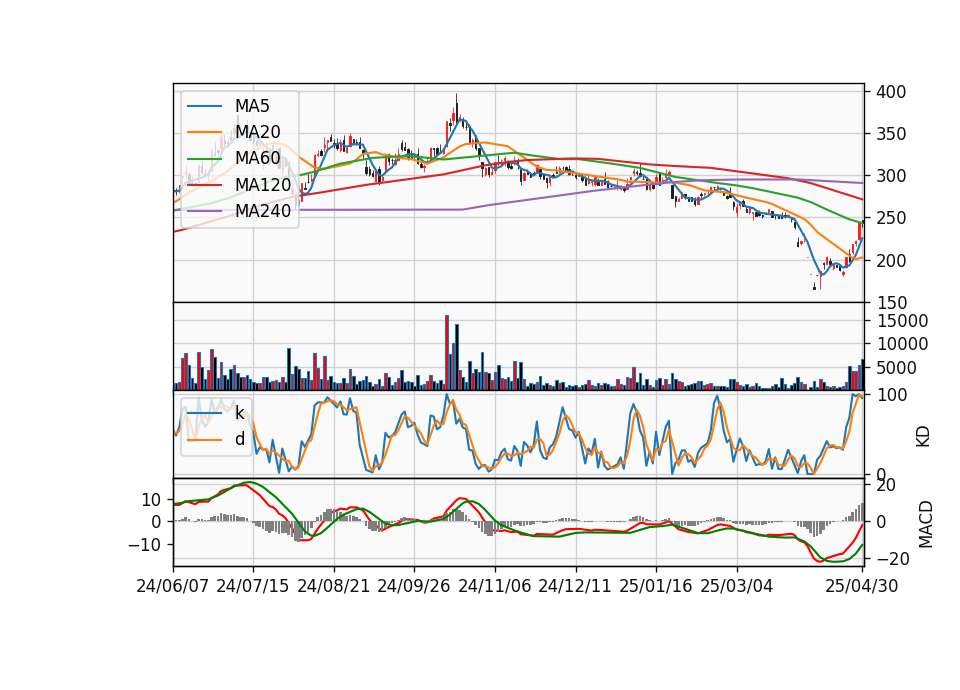Click the 24/08/21 date axis label
960x690 pixels.
pos(334,586)
